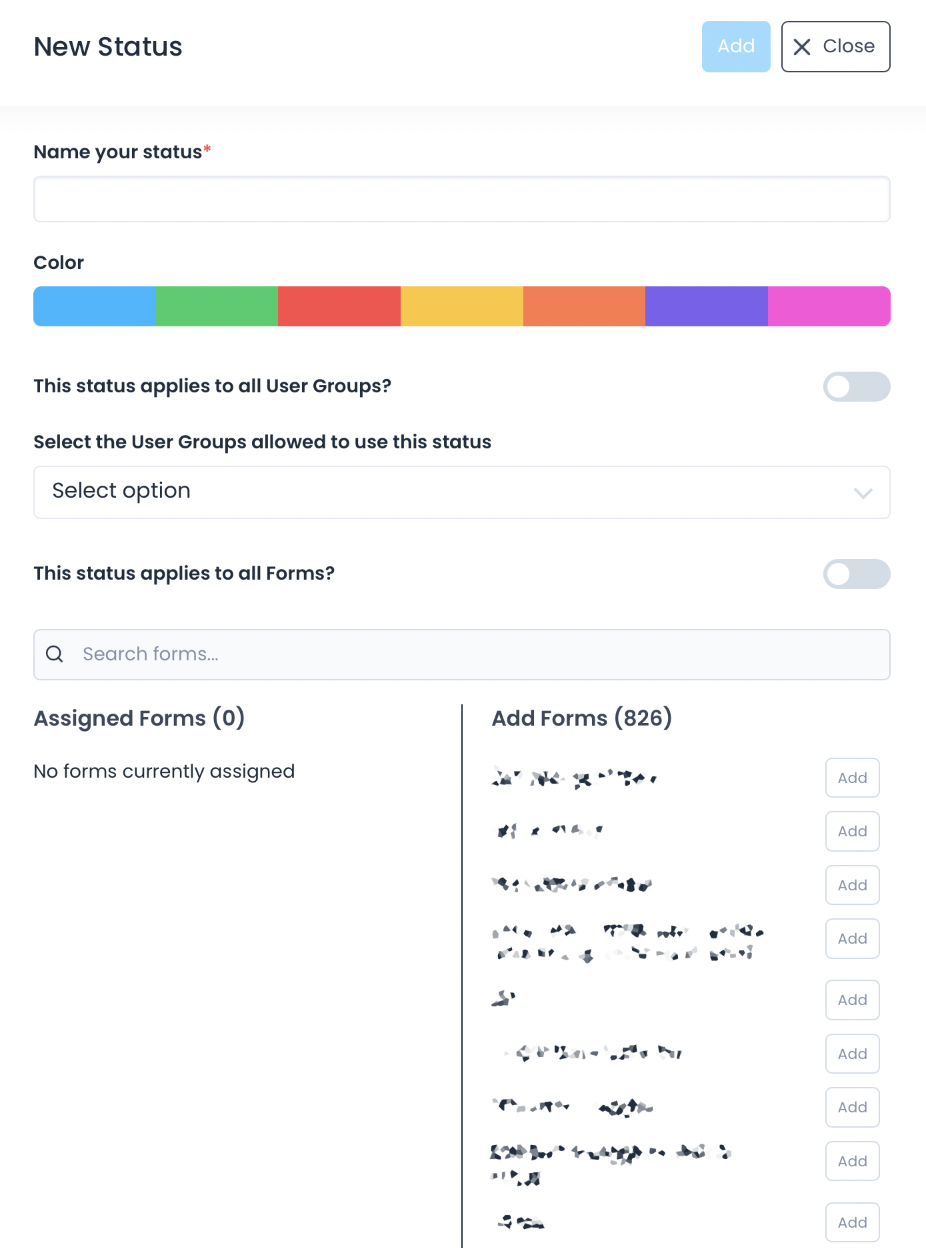Pick the blue status color
This screenshot has height=1248, width=926.
click(x=95, y=306)
